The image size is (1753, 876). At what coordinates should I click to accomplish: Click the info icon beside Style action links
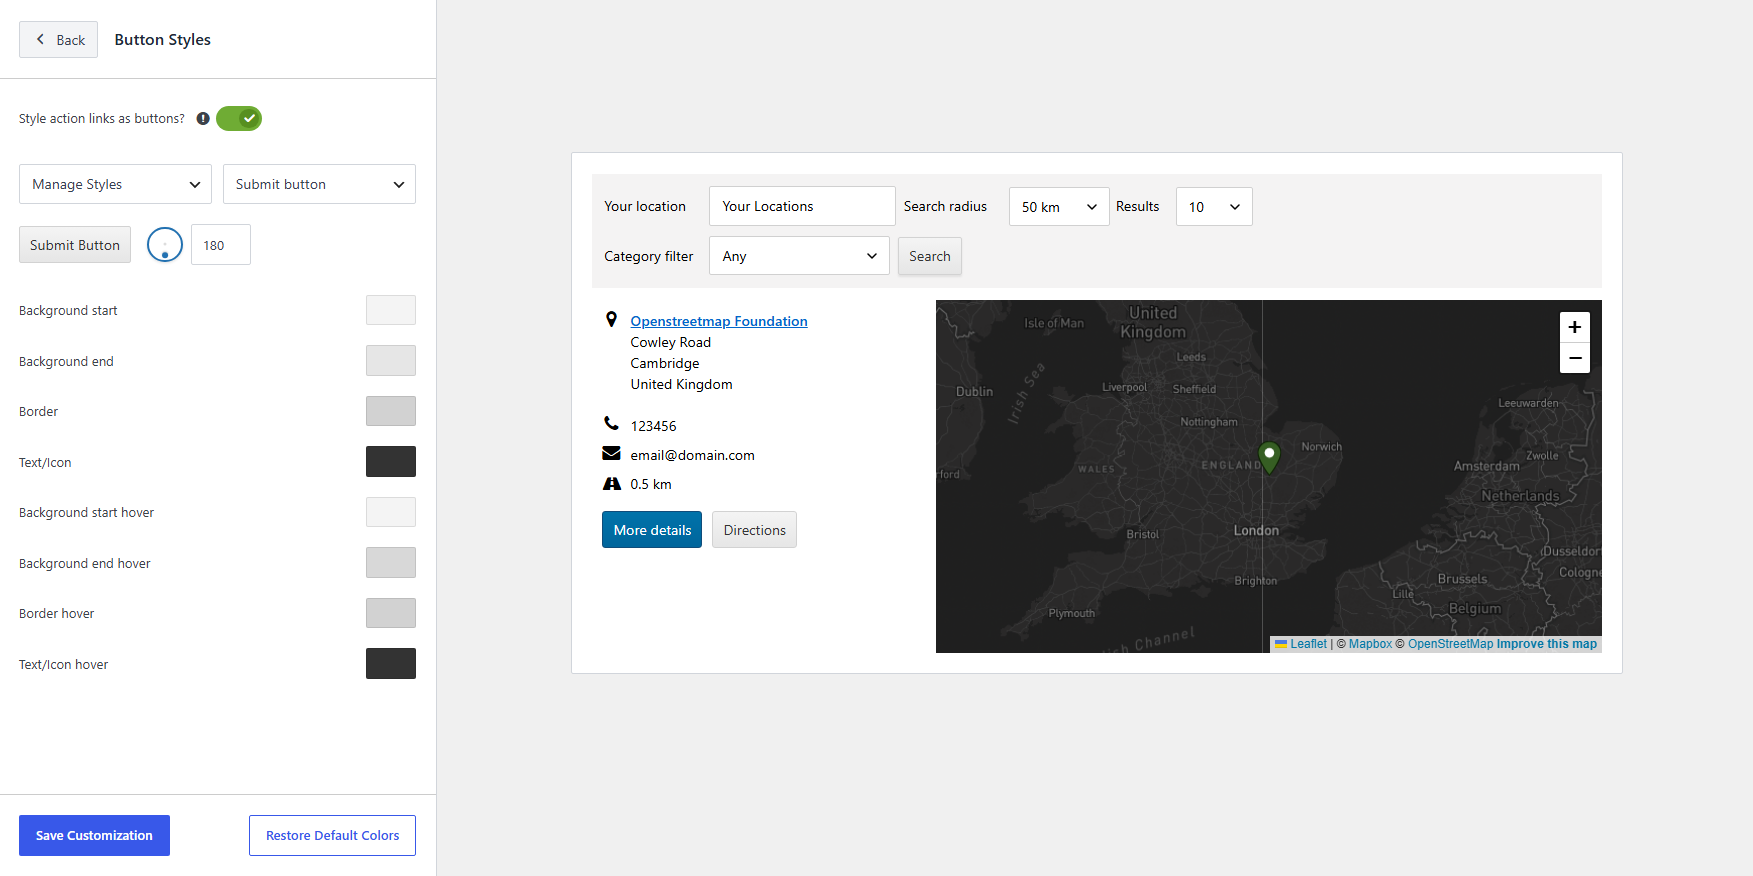(x=203, y=118)
